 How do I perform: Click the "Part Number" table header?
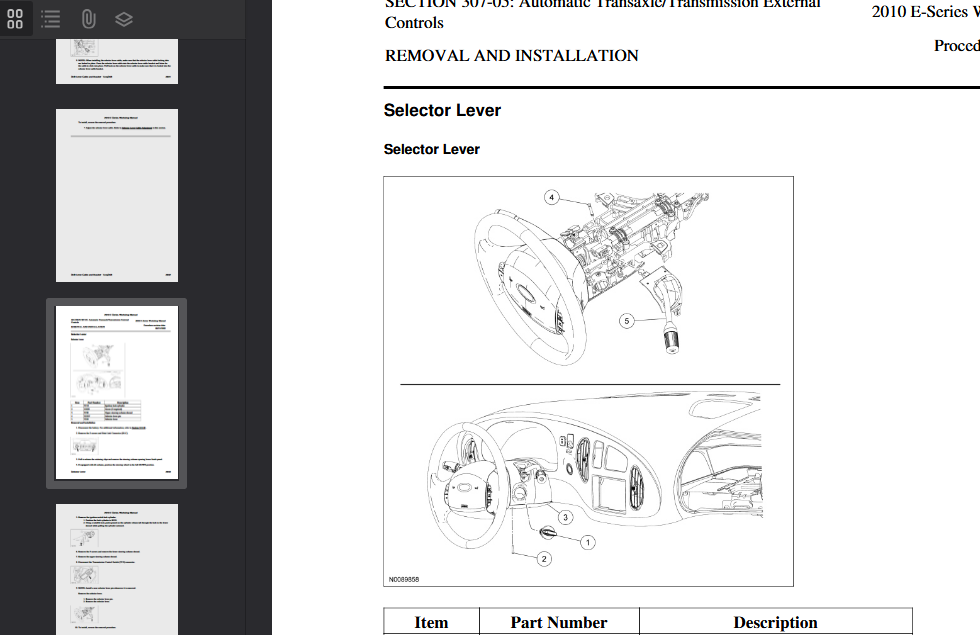pyautogui.click(x=559, y=622)
